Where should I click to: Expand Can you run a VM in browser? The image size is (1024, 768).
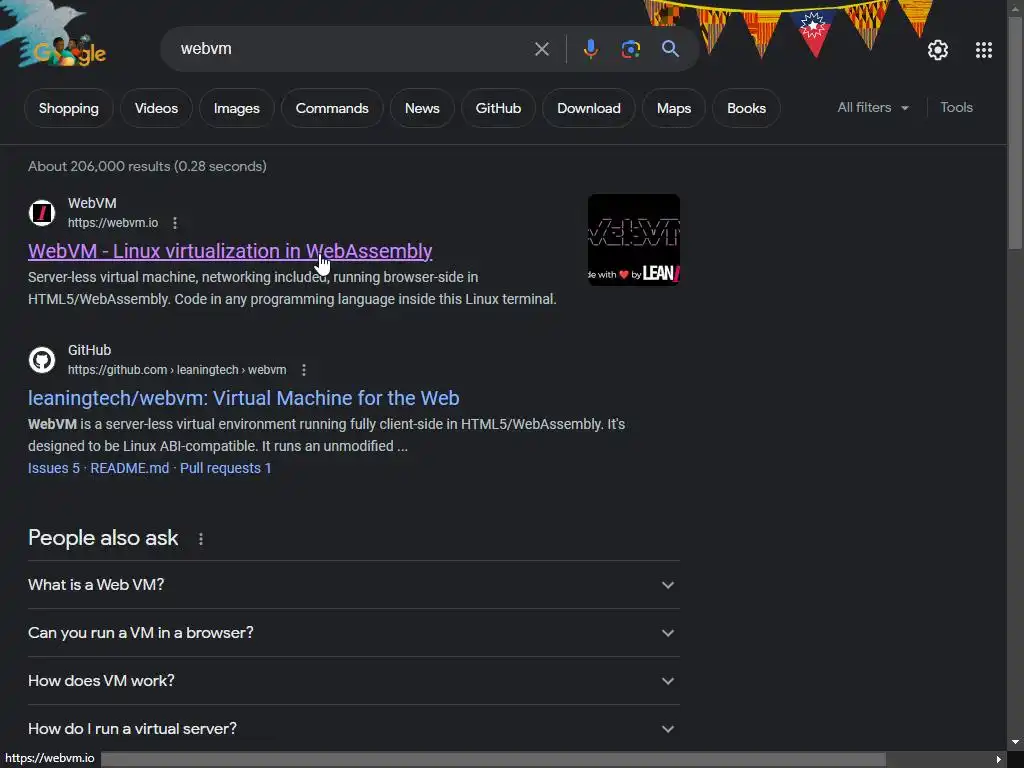point(353,633)
